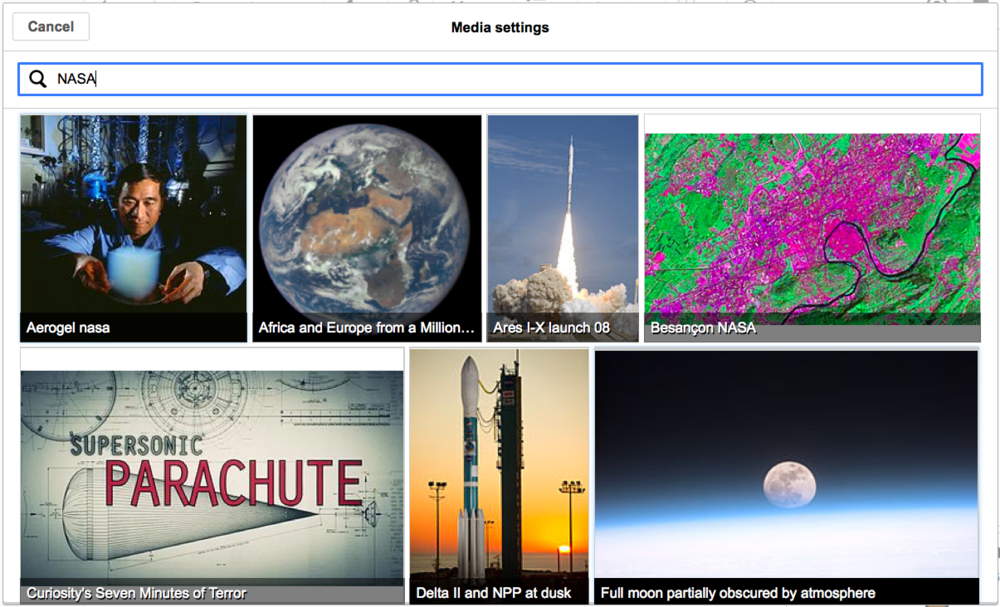Click the Cancel button
The image size is (1000, 607).
pos(51,27)
